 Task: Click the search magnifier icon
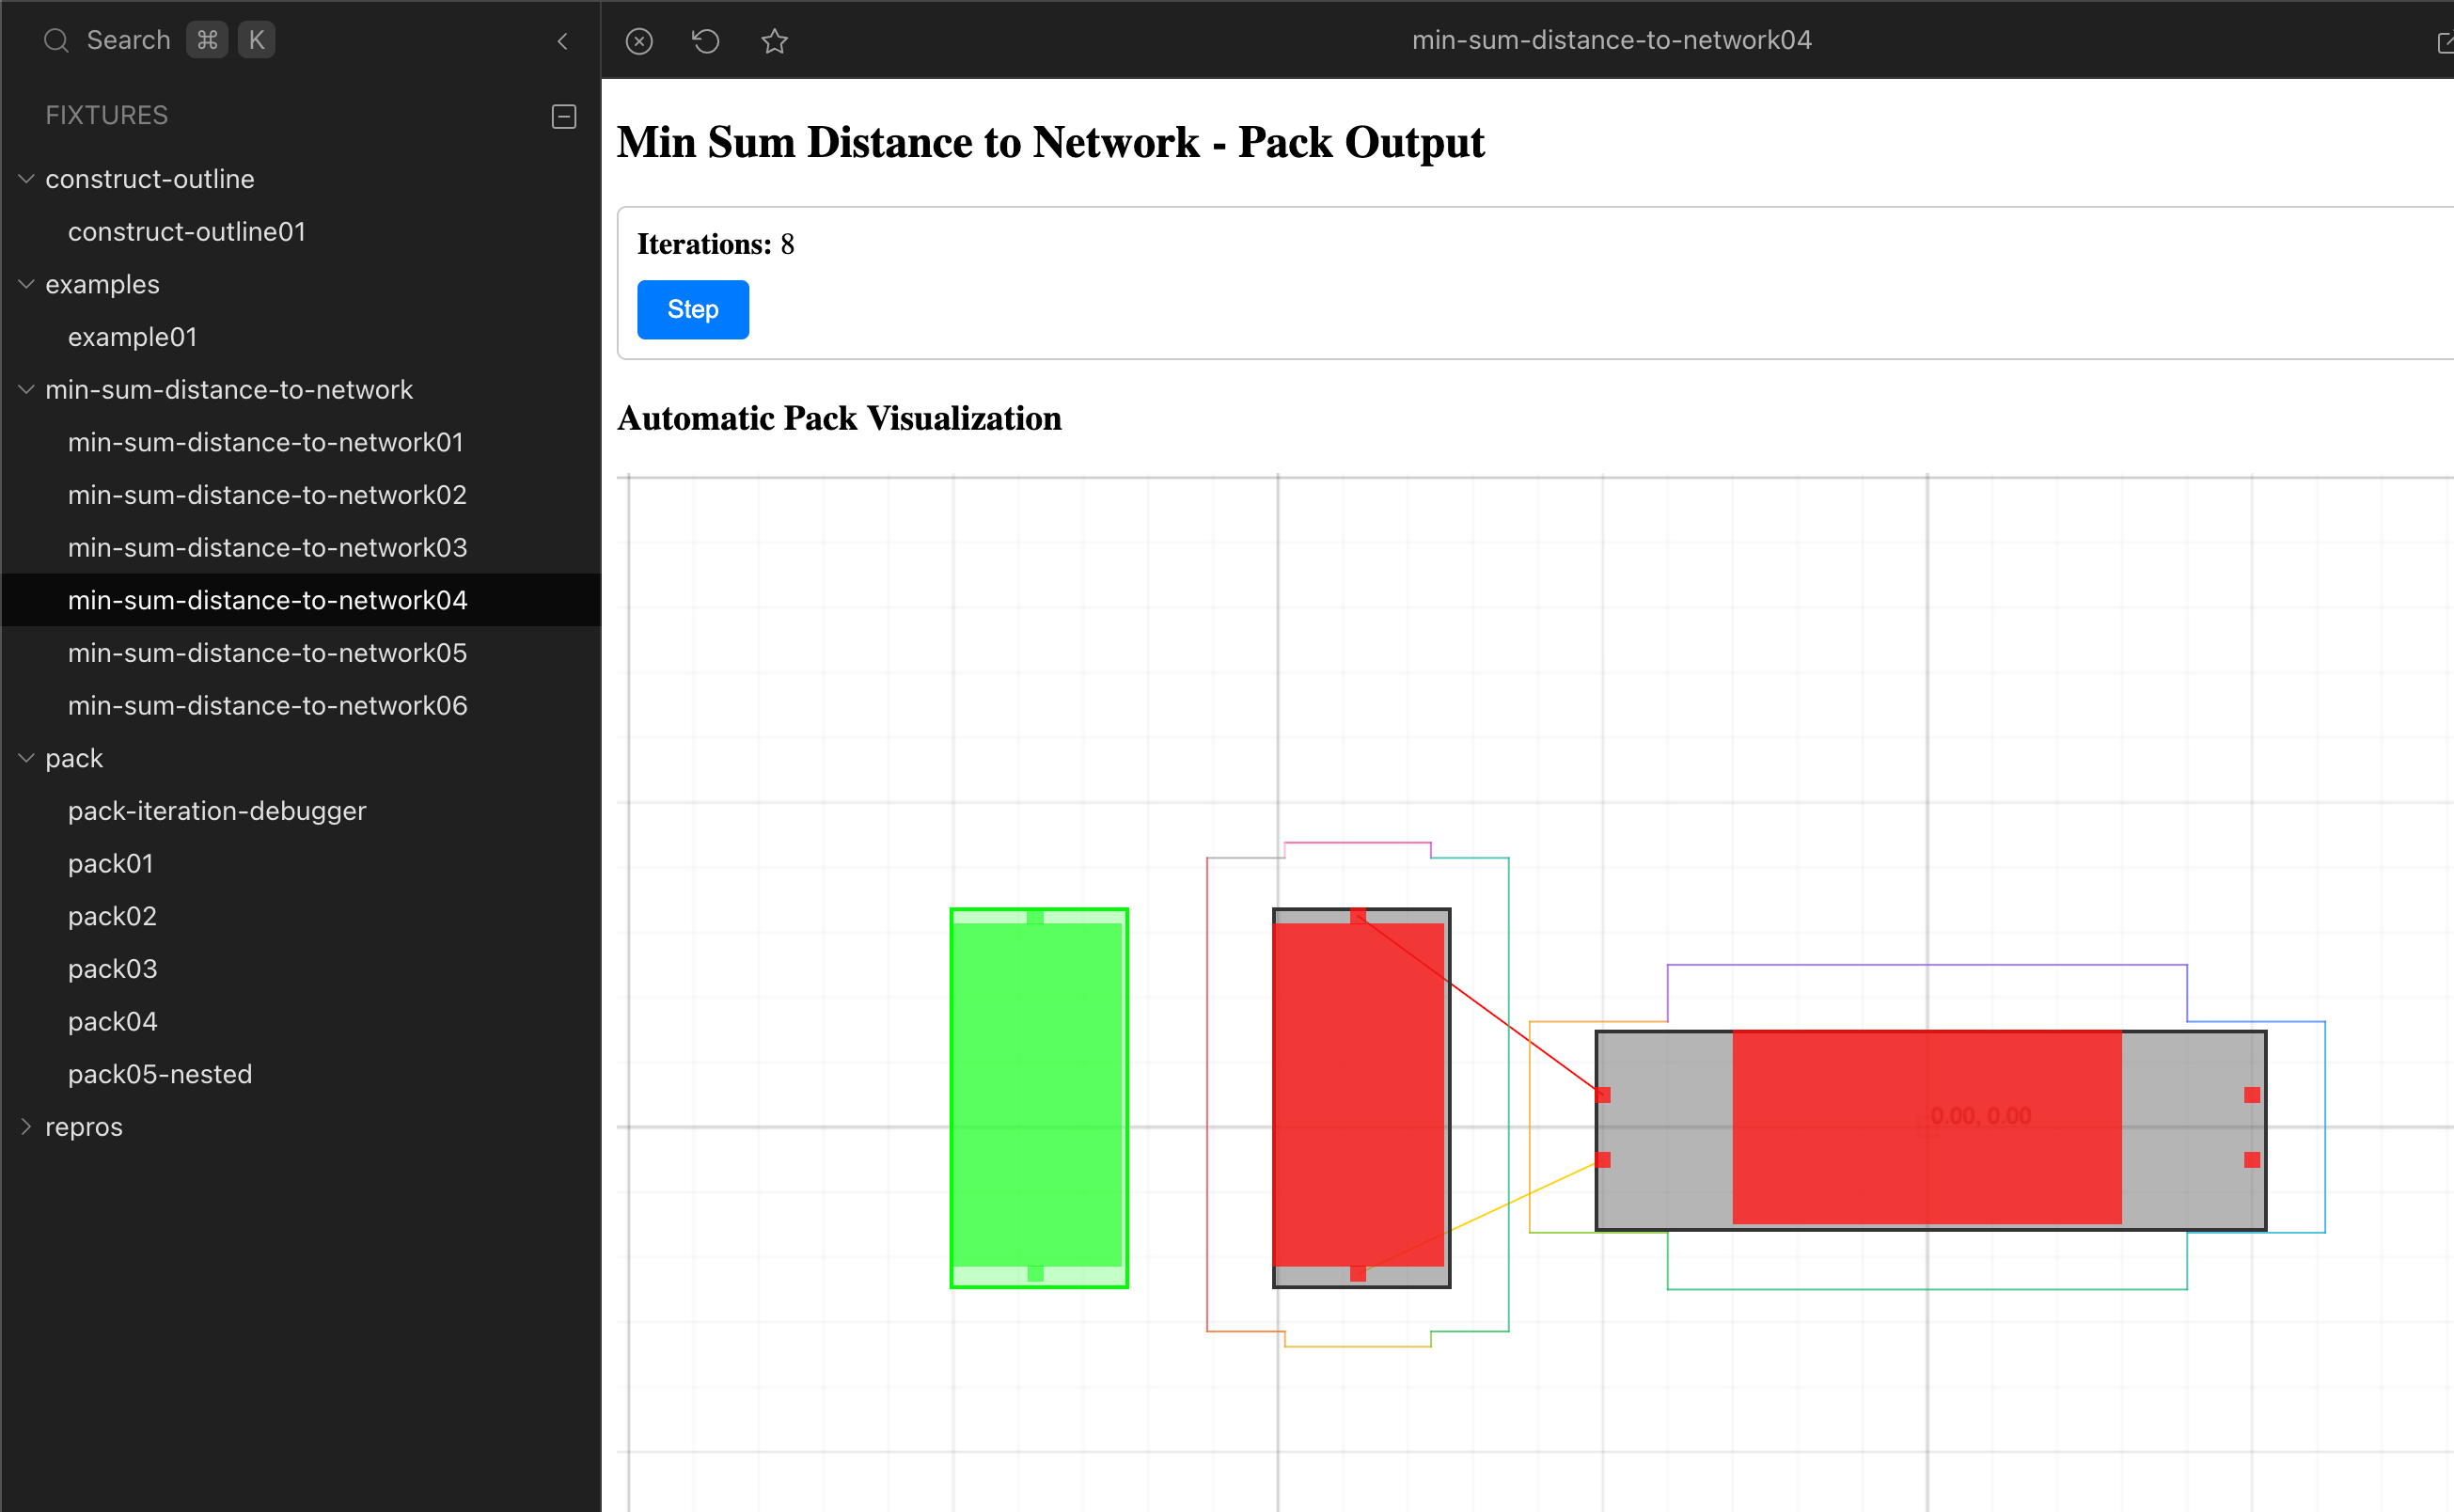click(56, 40)
